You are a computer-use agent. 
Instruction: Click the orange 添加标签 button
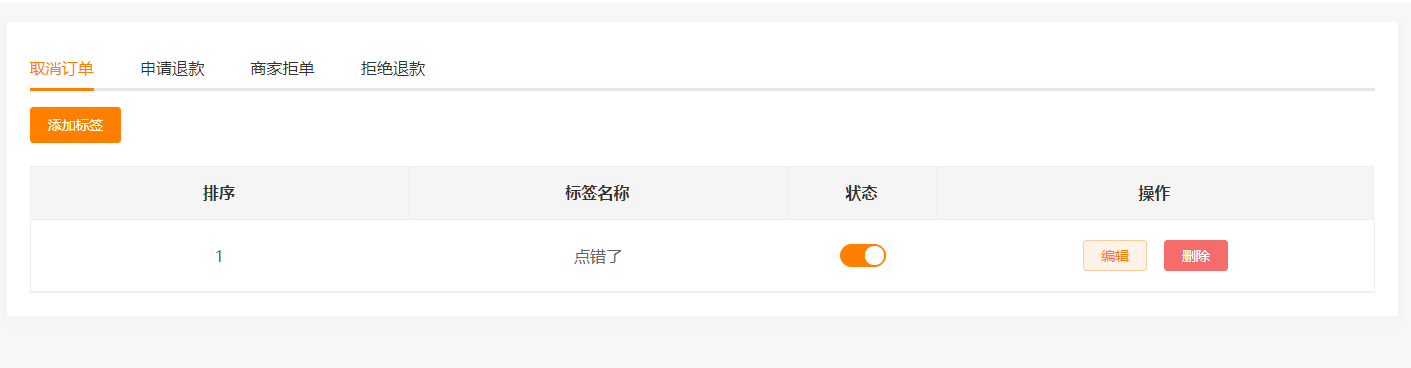(x=75, y=125)
